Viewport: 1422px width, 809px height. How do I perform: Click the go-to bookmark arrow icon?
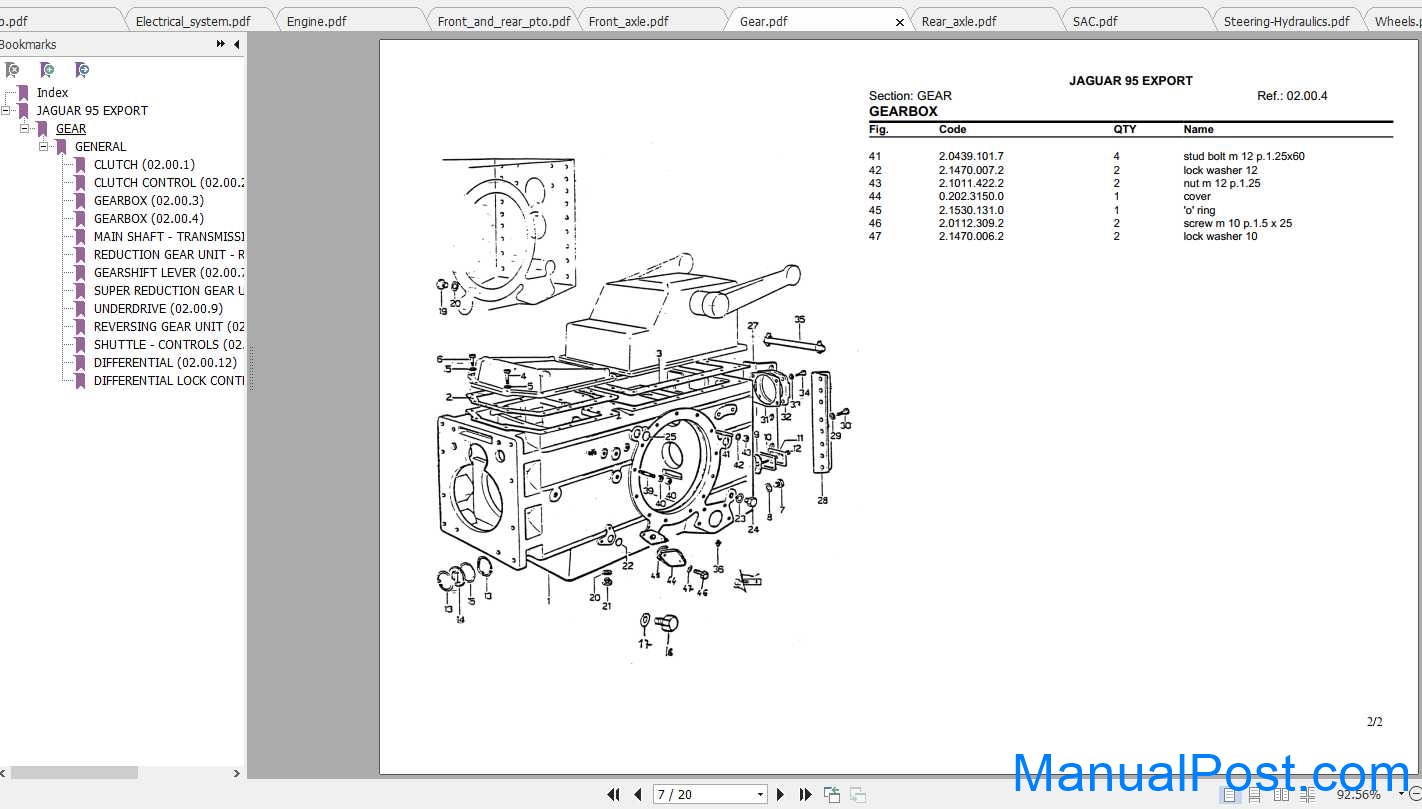click(82, 70)
